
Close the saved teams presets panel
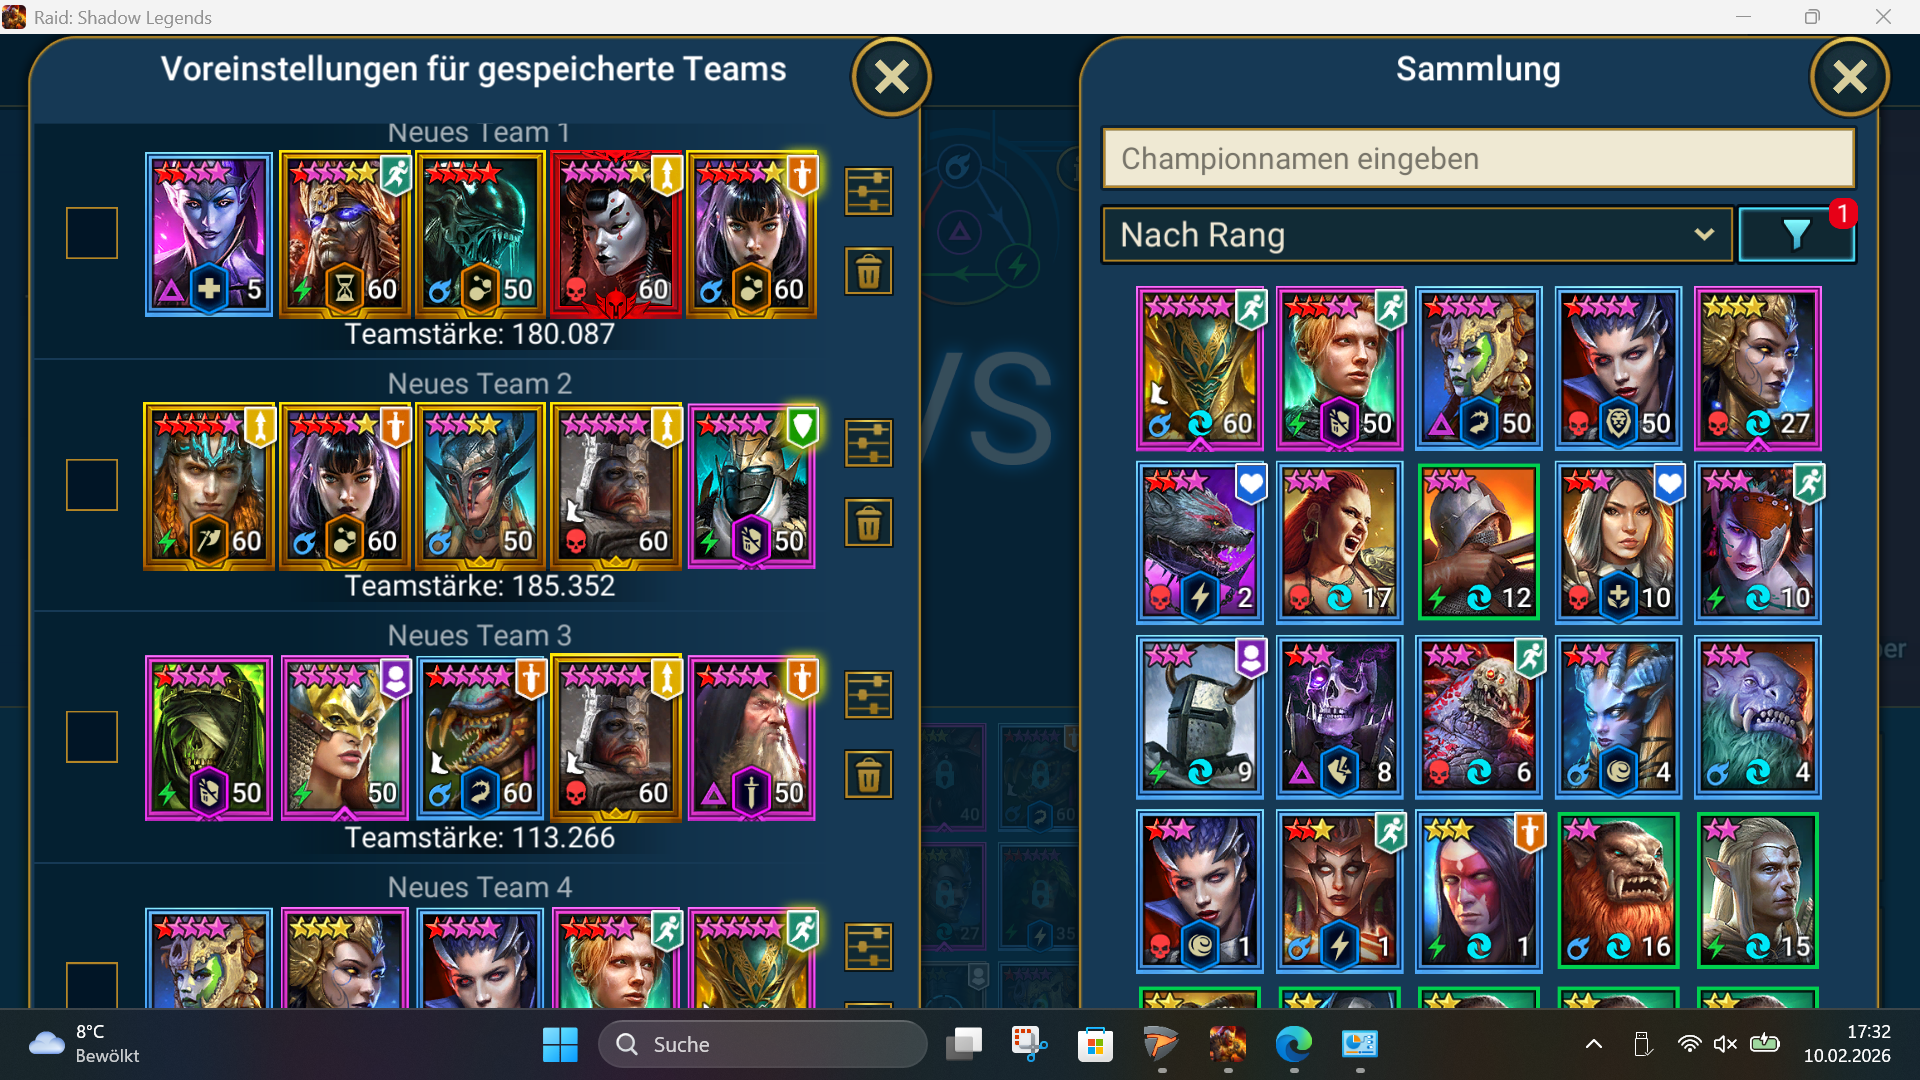[891, 77]
